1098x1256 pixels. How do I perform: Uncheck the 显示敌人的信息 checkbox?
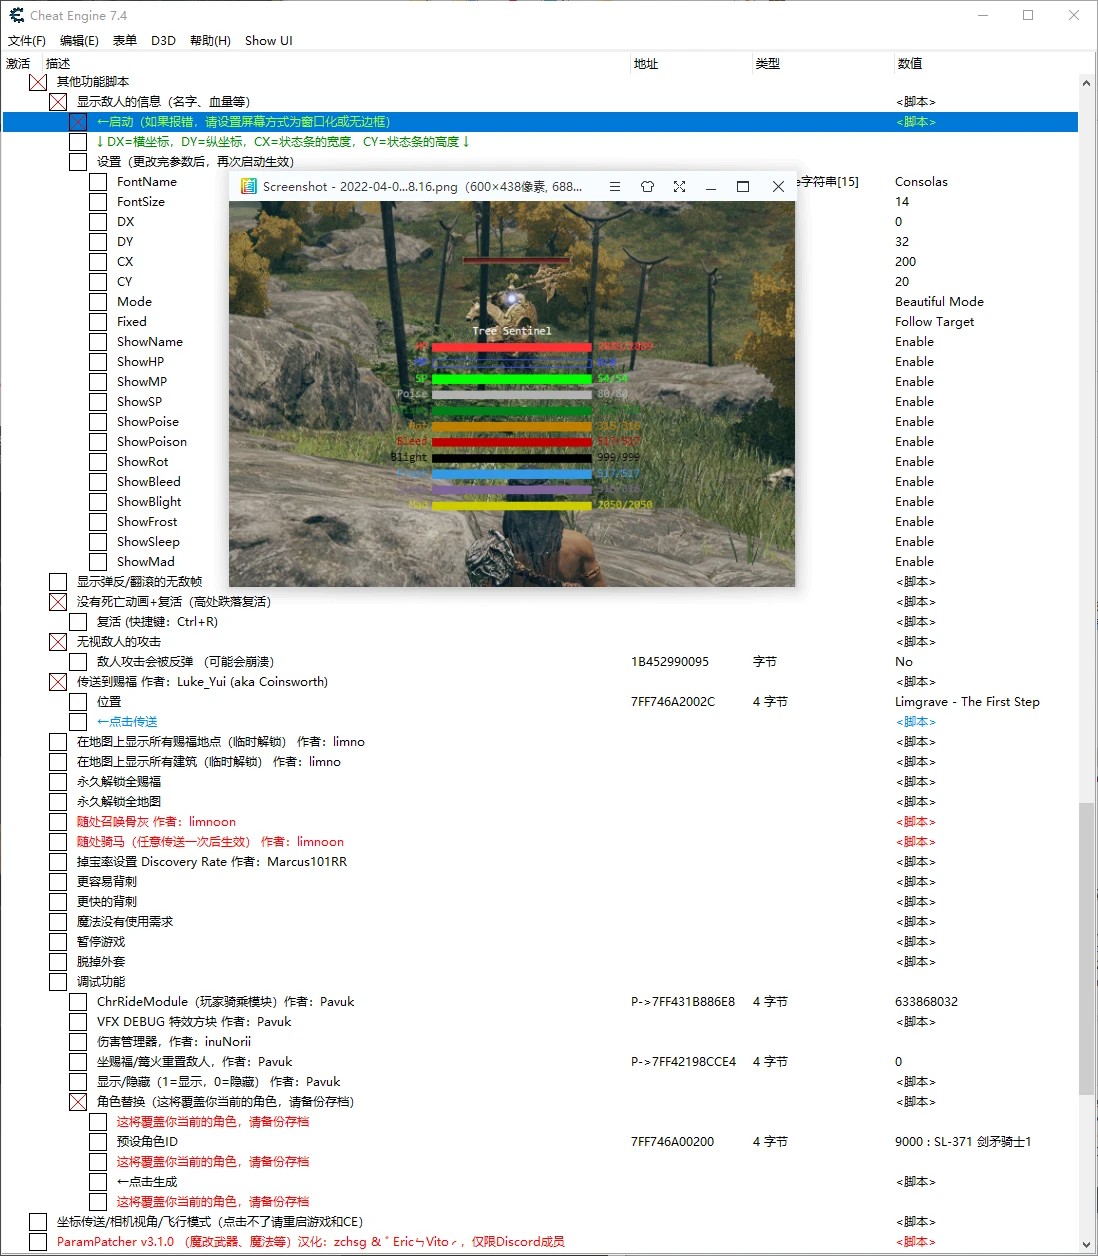click(58, 102)
